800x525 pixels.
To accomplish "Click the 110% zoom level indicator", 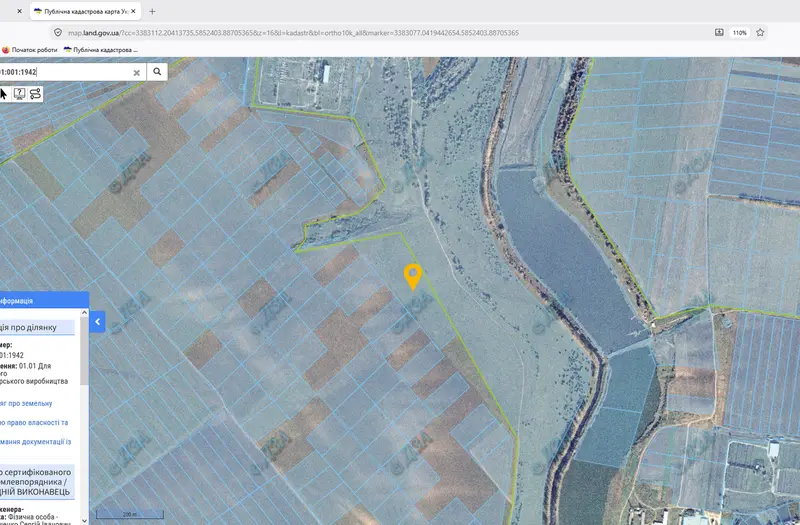I will click(740, 33).
